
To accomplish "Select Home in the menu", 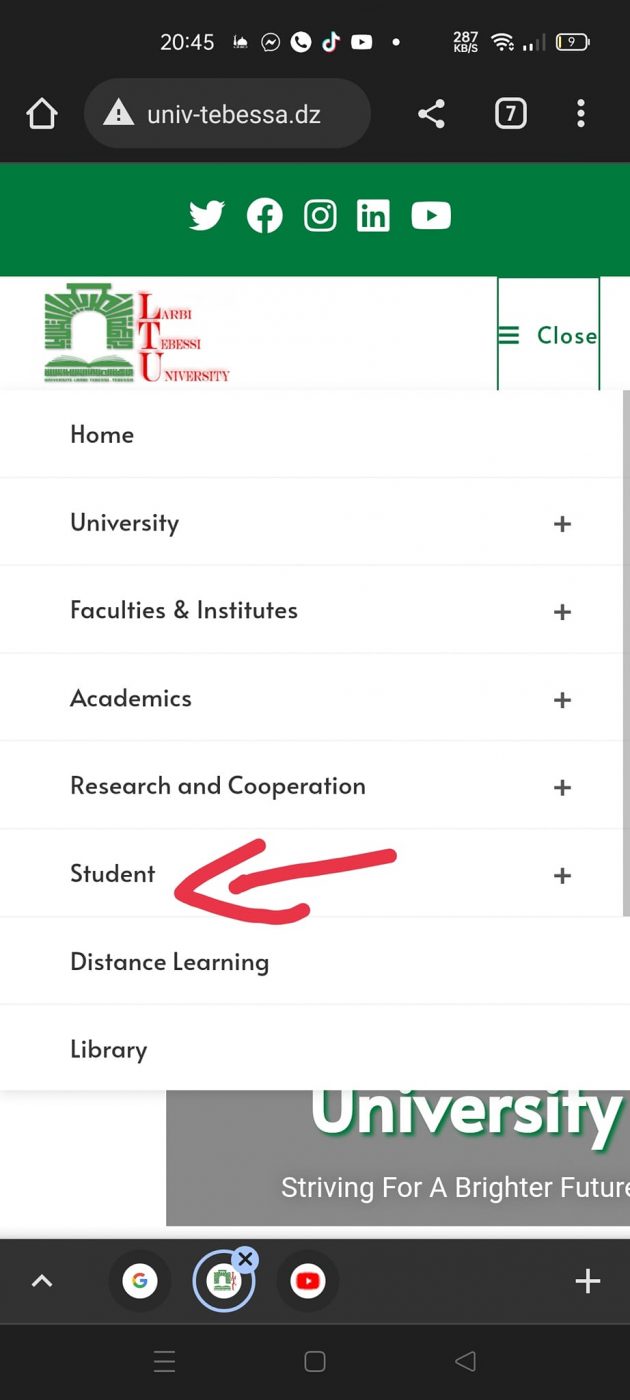I will (102, 435).
